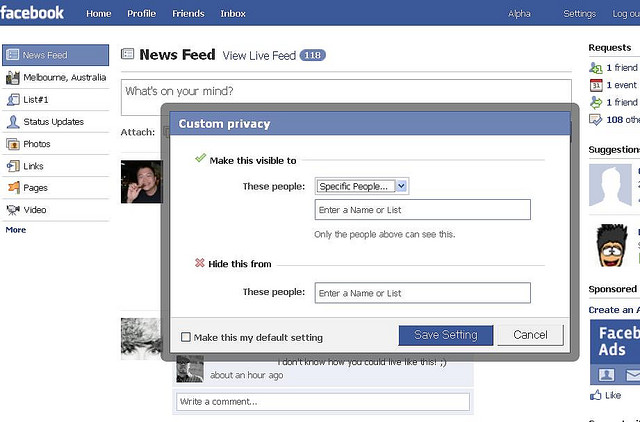
Task: Go to Profile in top navigation
Action: tap(141, 13)
